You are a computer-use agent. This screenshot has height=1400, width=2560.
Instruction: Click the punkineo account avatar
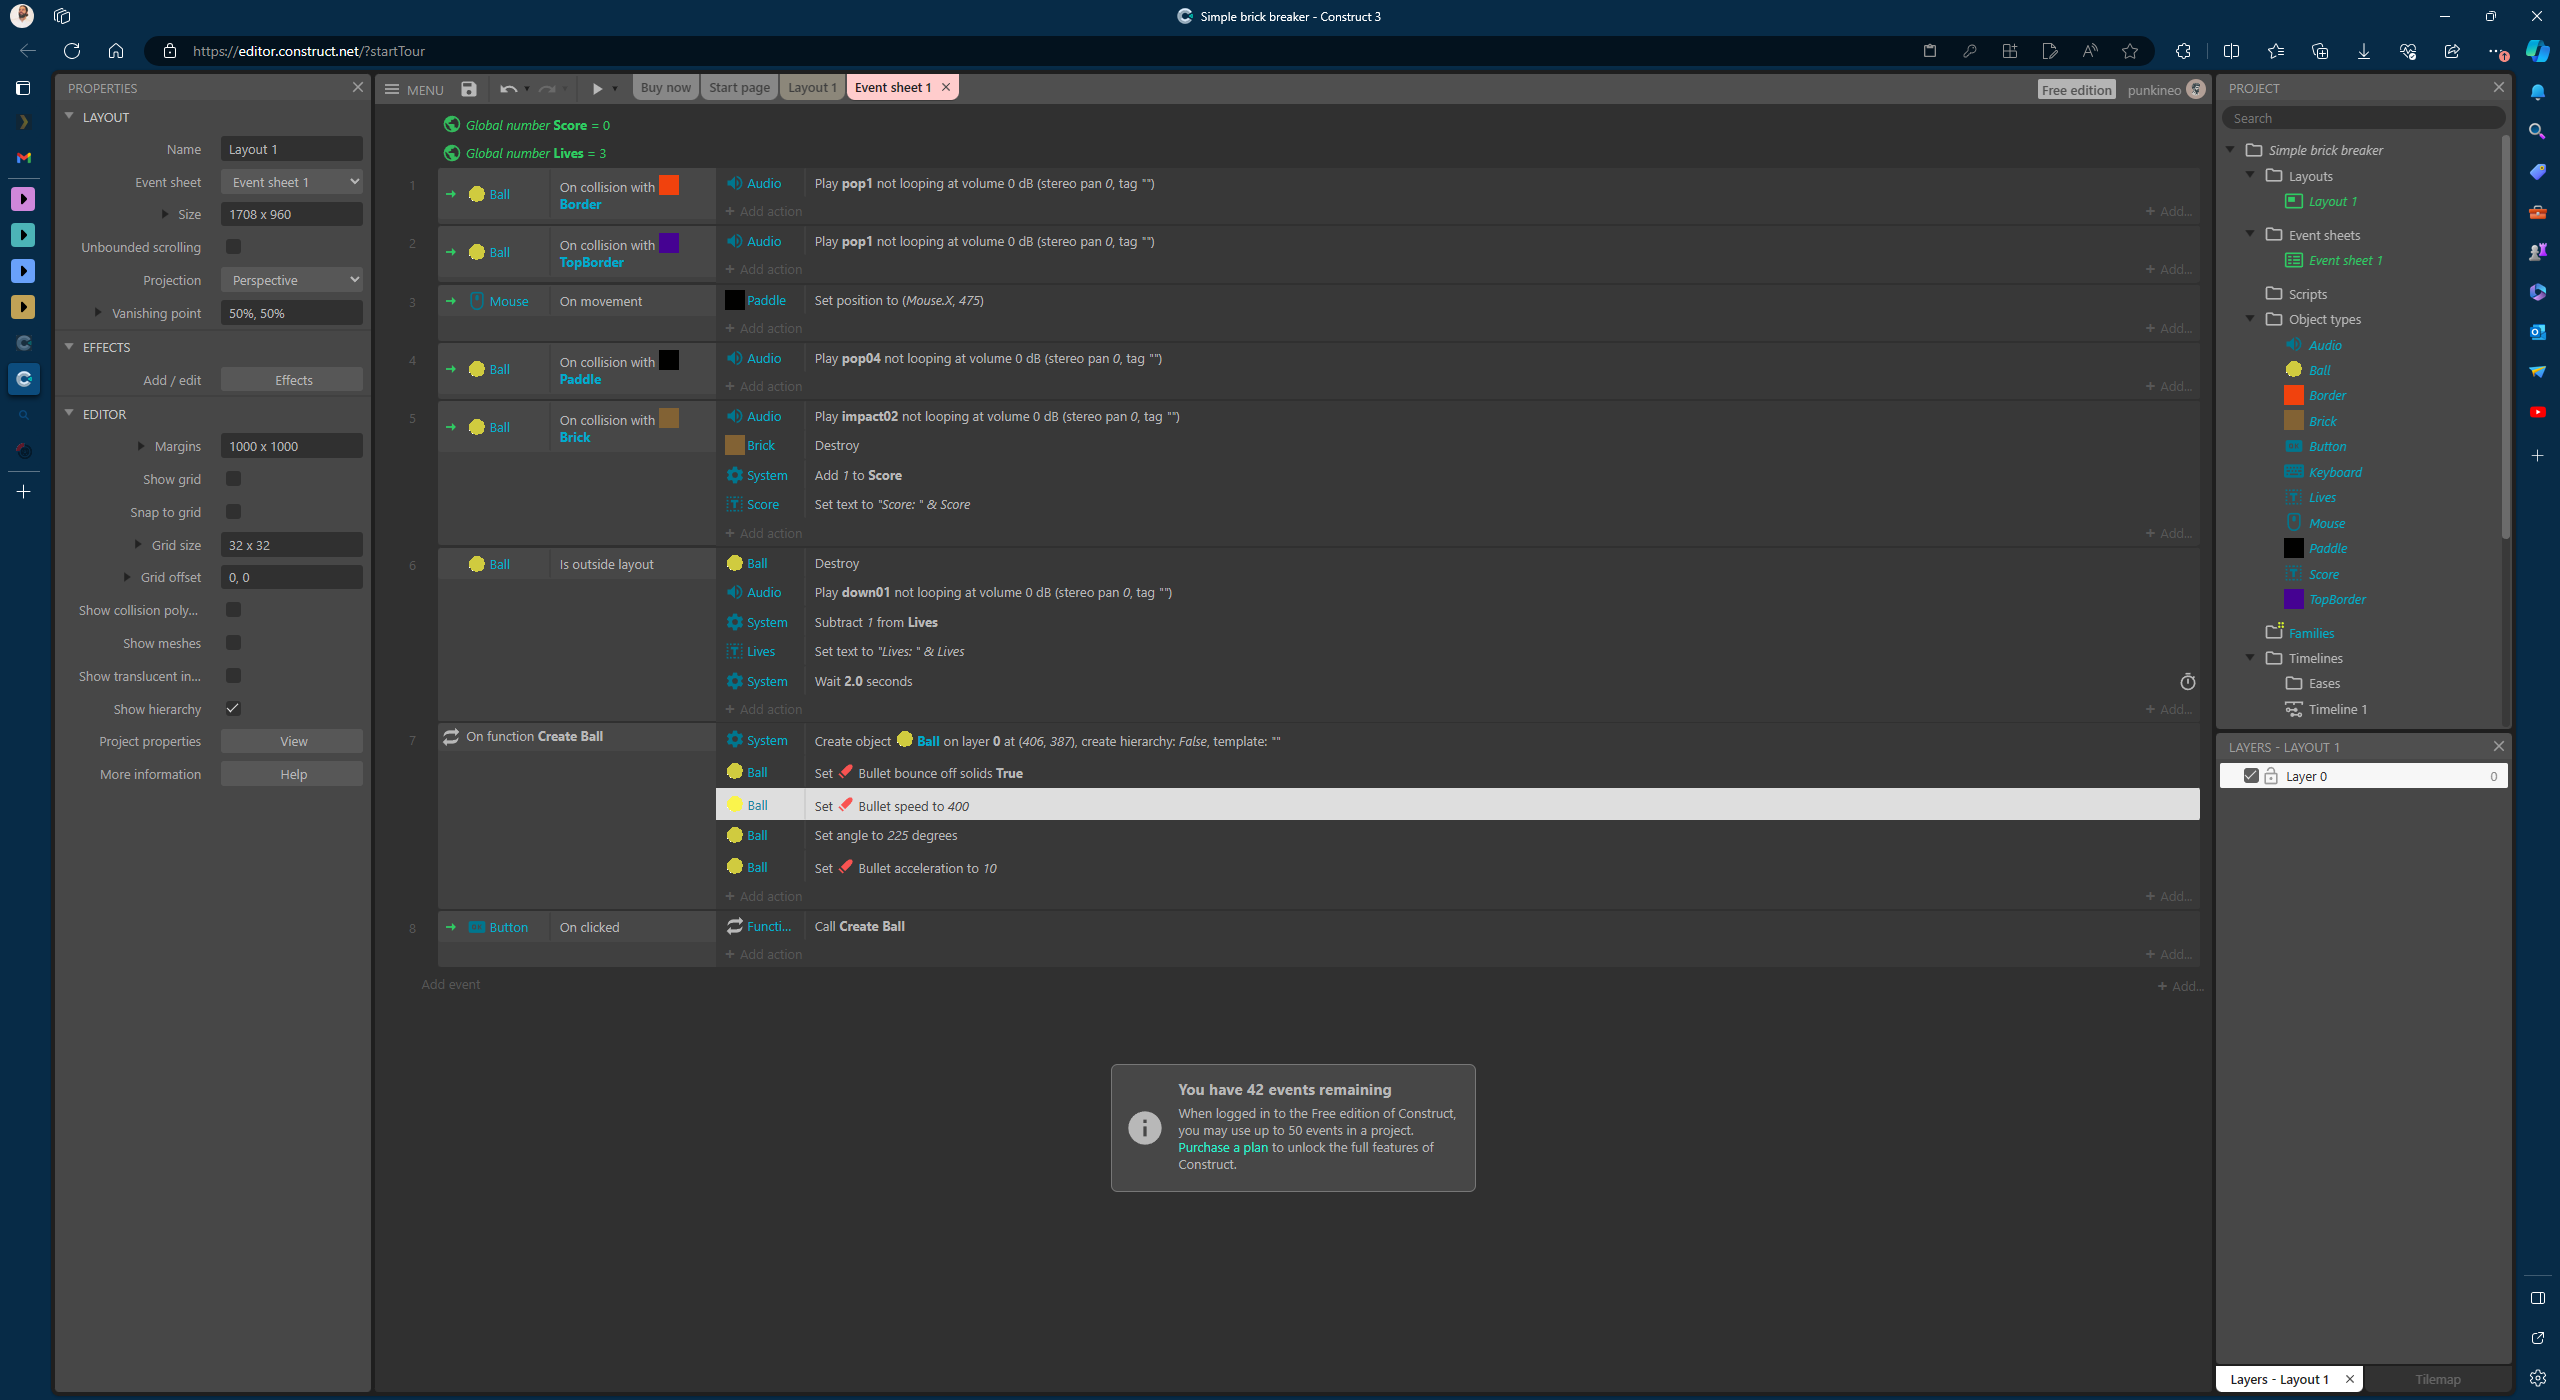click(x=2196, y=89)
